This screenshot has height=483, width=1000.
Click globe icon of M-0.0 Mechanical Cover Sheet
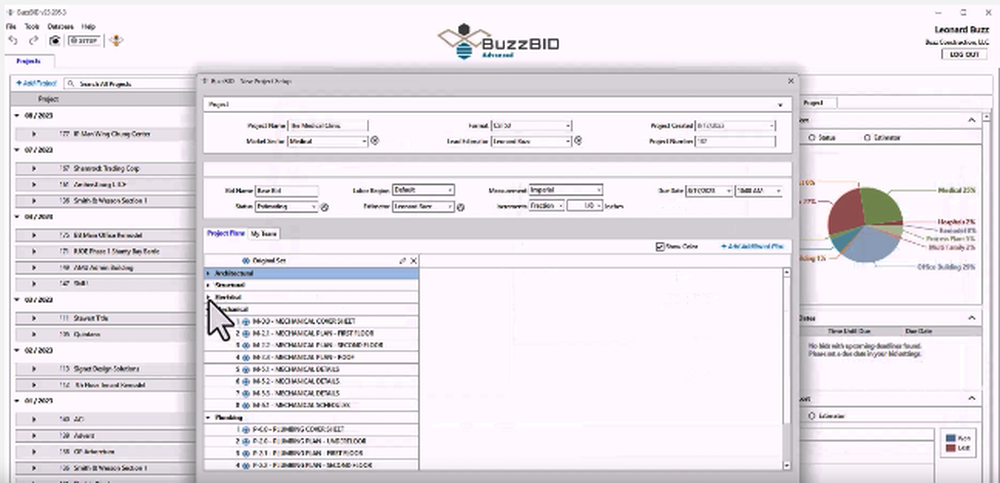[246, 322]
